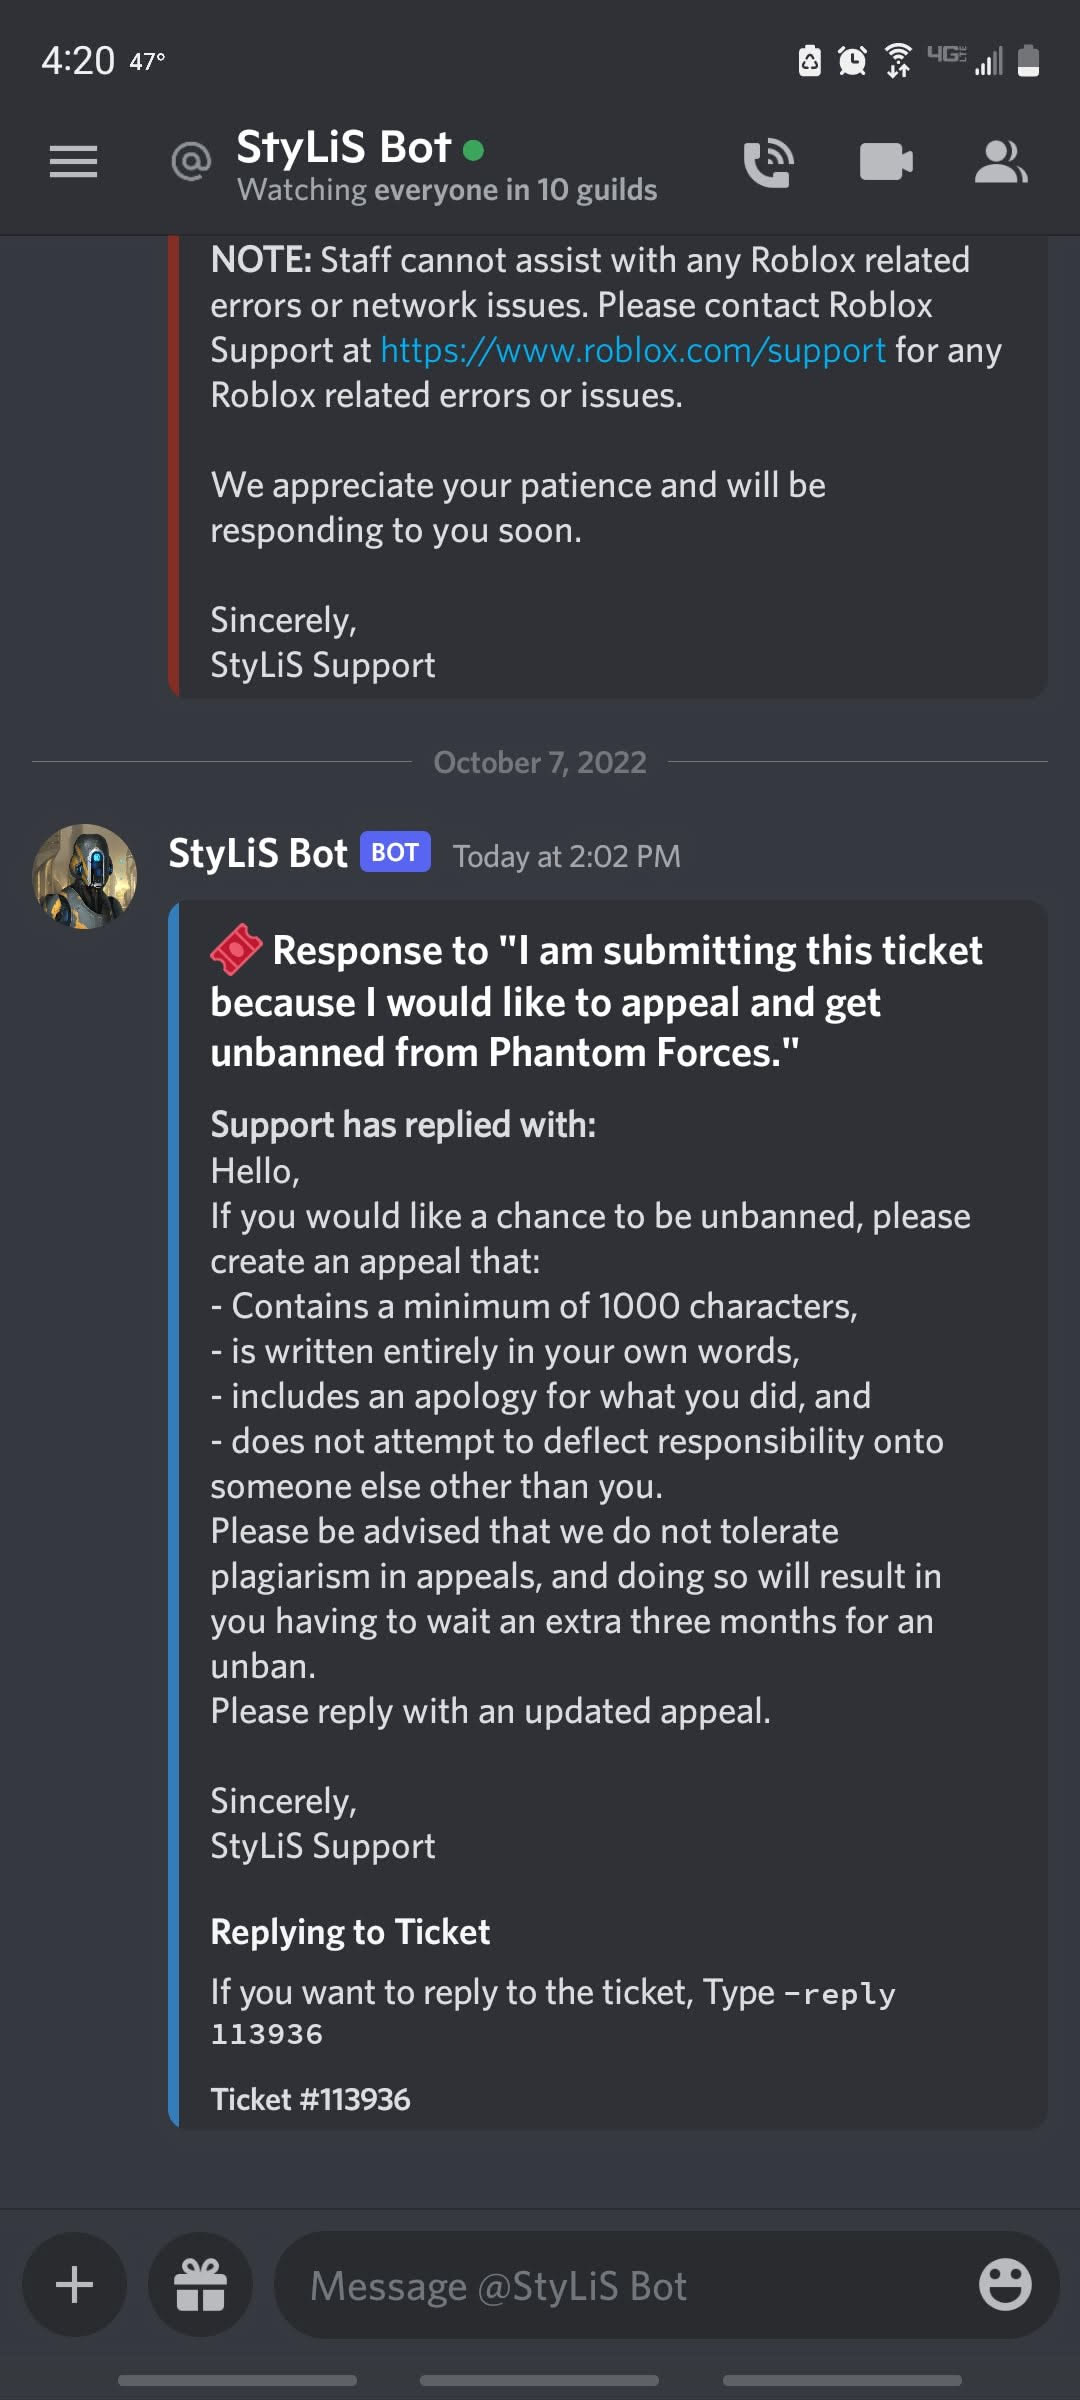Open the emoji picker
The width and height of the screenshot is (1080, 2400).
[1004, 2285]
